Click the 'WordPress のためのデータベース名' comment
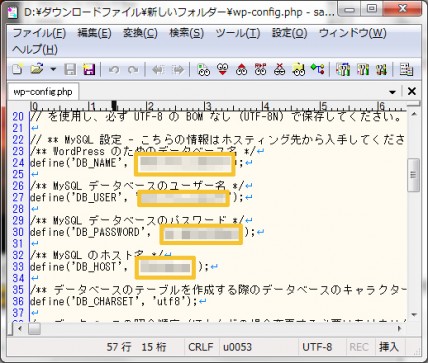428x363 pixels. pyautogui.click(x=143, y=151)
